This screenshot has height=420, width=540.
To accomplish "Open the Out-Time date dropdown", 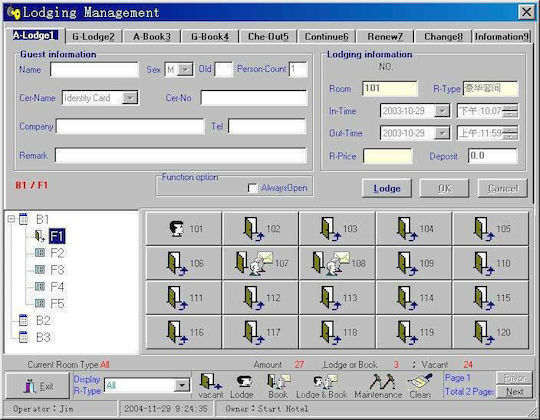I will coord(442,133).
